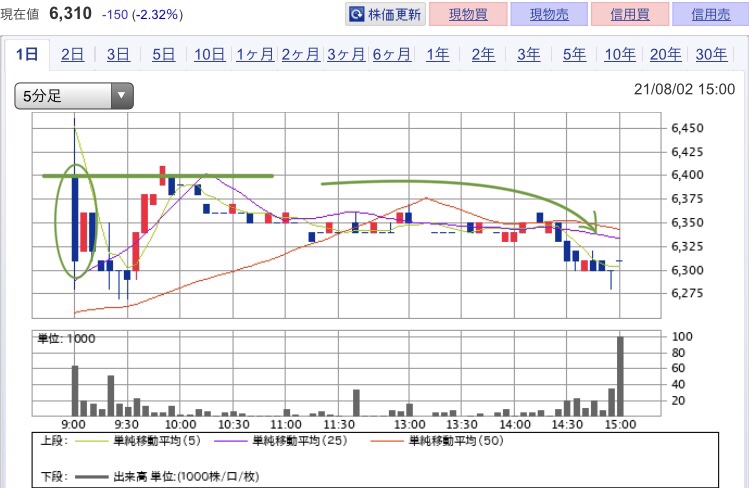Show the 2ヶ月 chart
Viewport: 749px width, 488px height.
pos(300,54)
